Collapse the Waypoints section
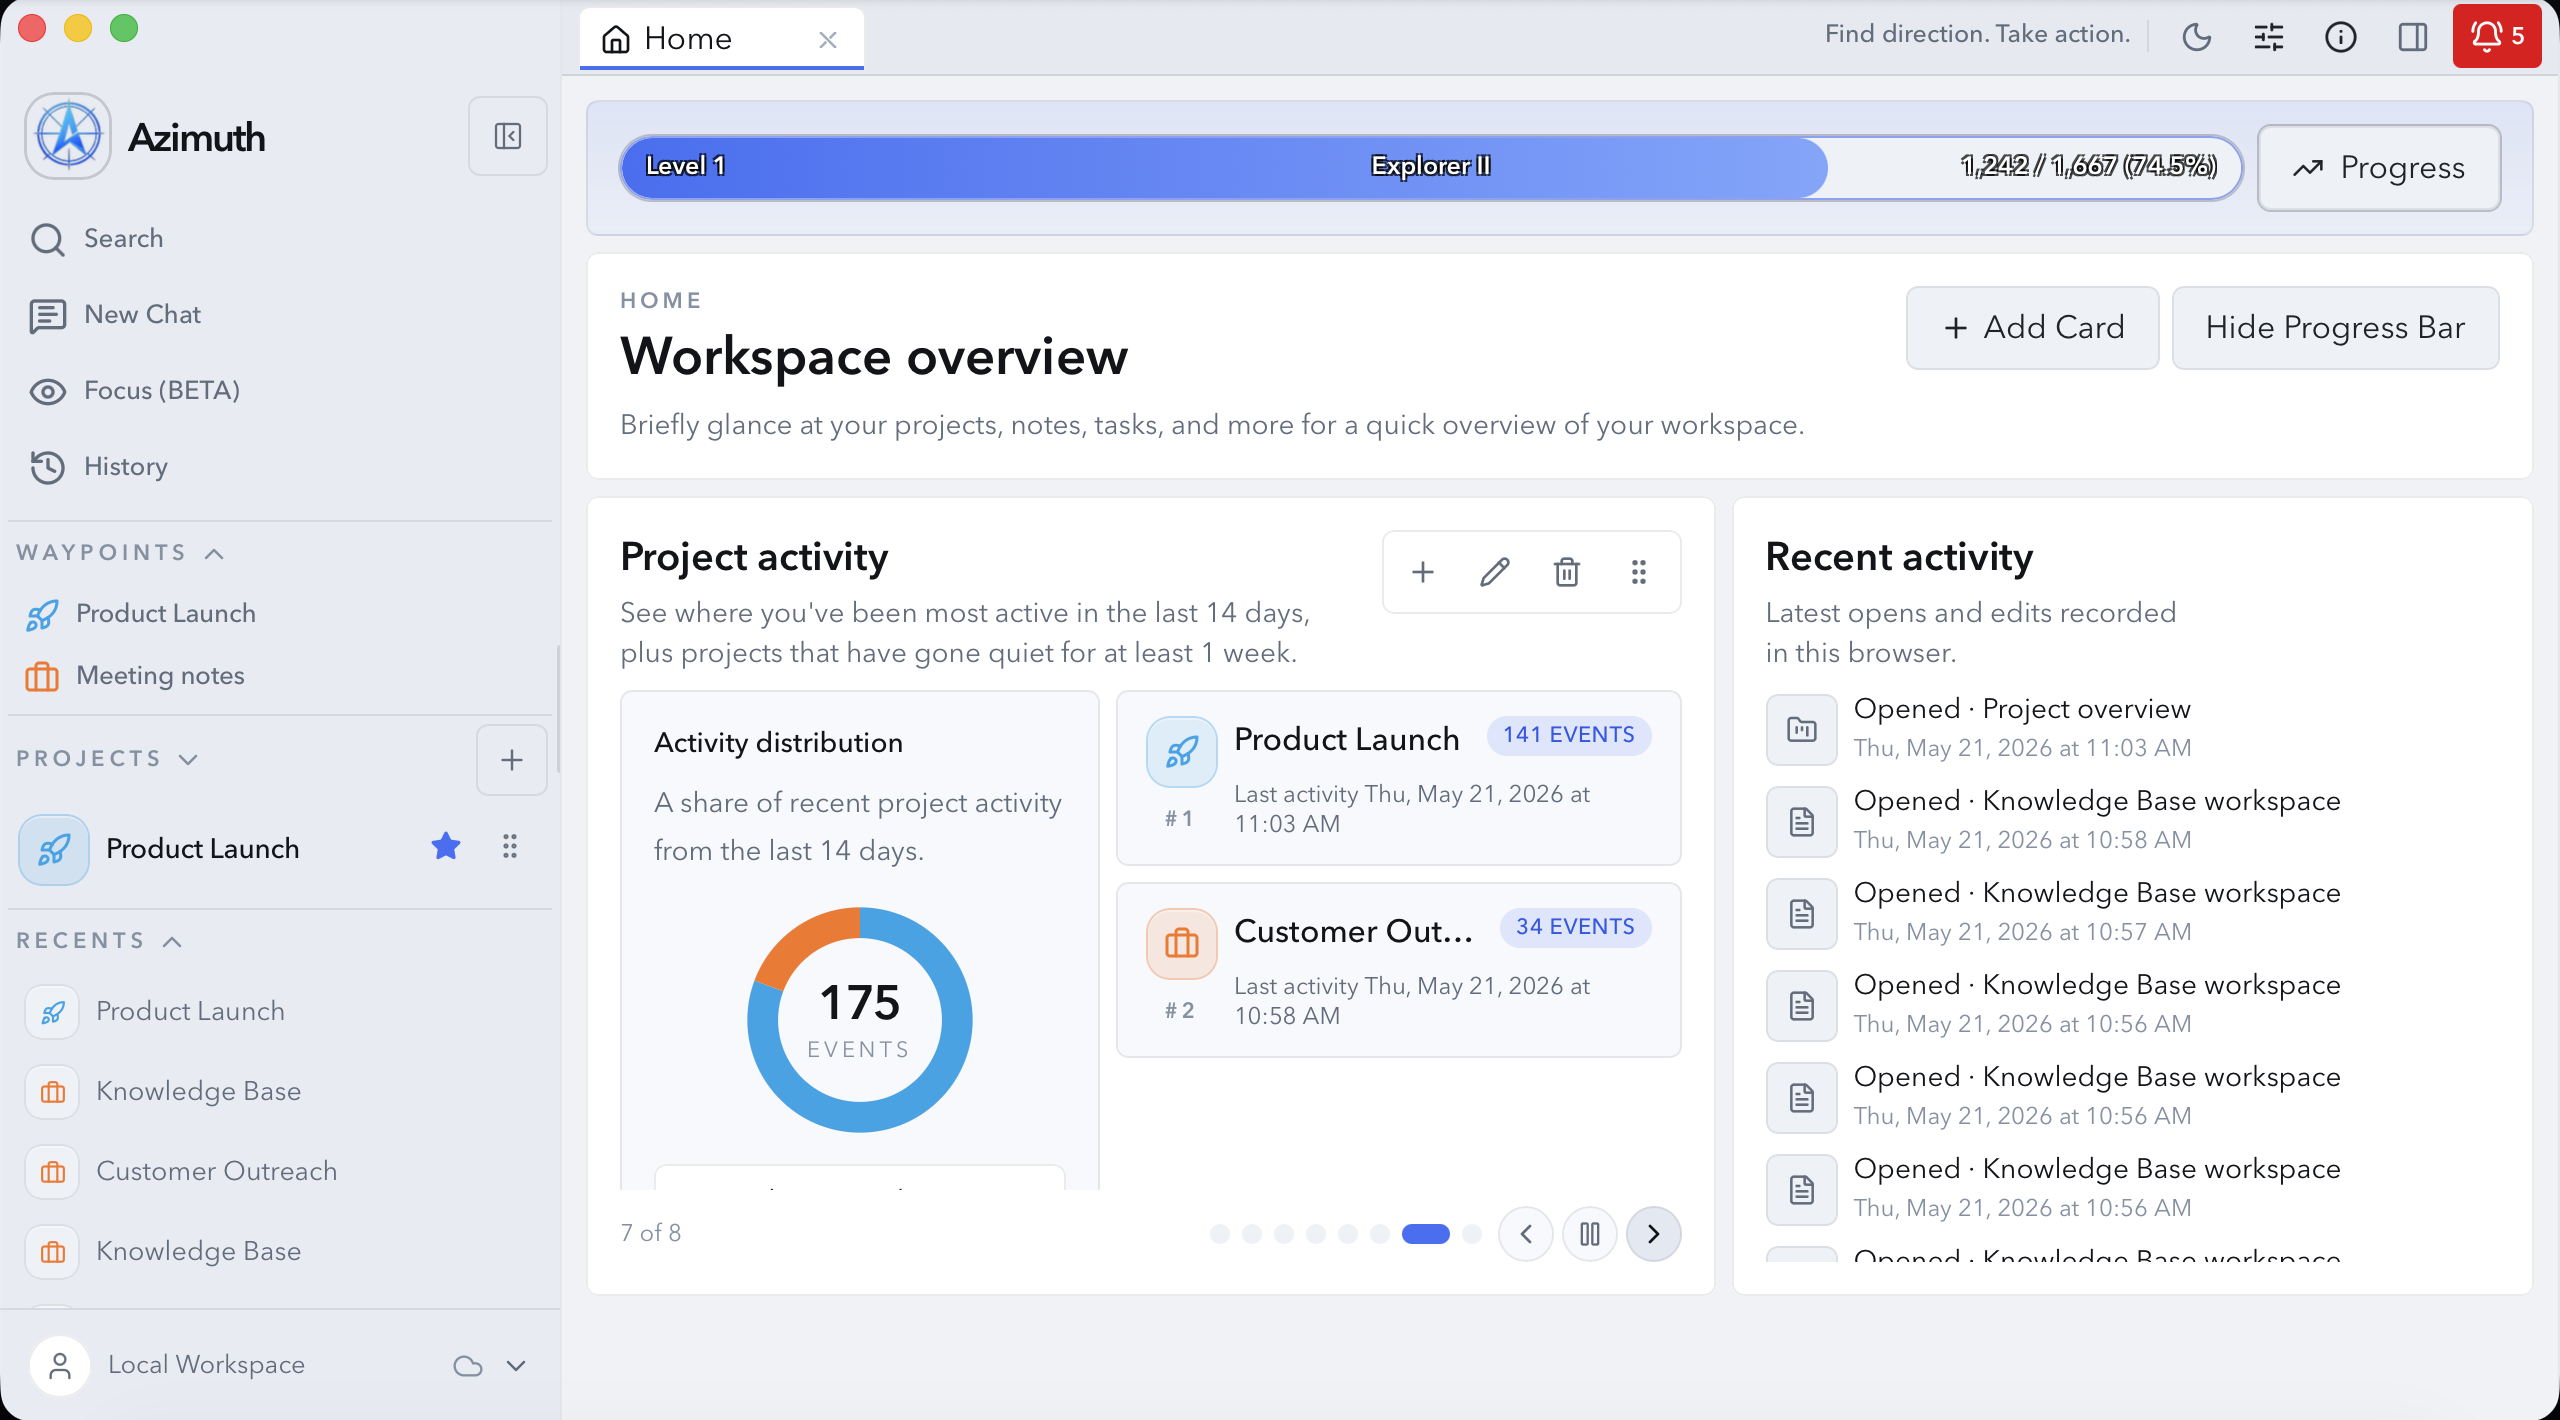Screen dimensions: 2560x1420 pos(214,553)
